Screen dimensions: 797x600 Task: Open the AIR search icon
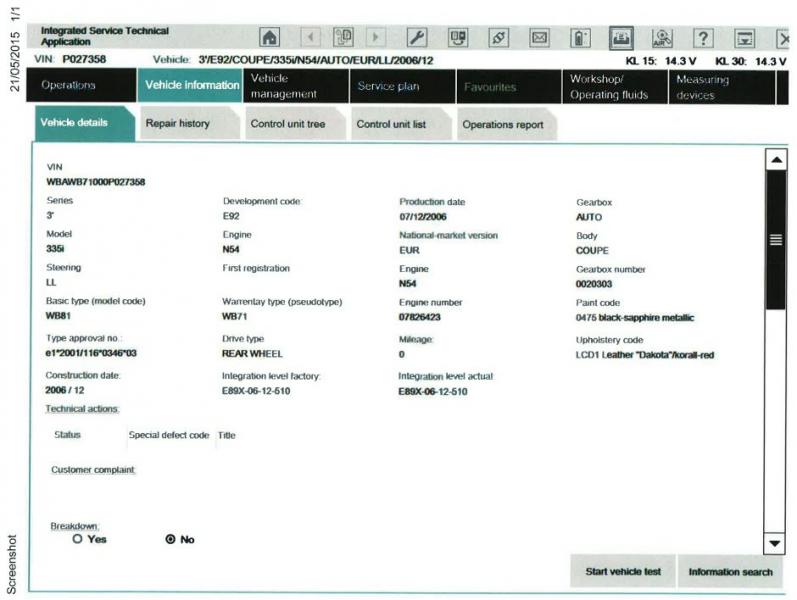[x=662, y=38]
